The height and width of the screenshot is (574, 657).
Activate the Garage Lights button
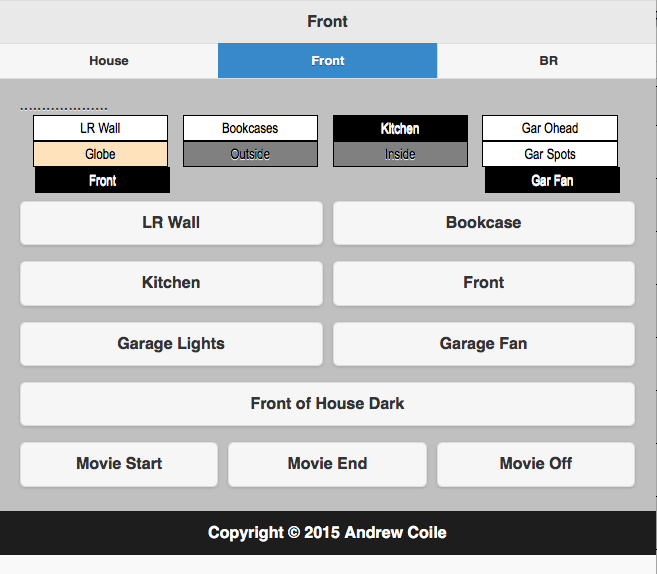pyautogui.click(x=171, y=344)
